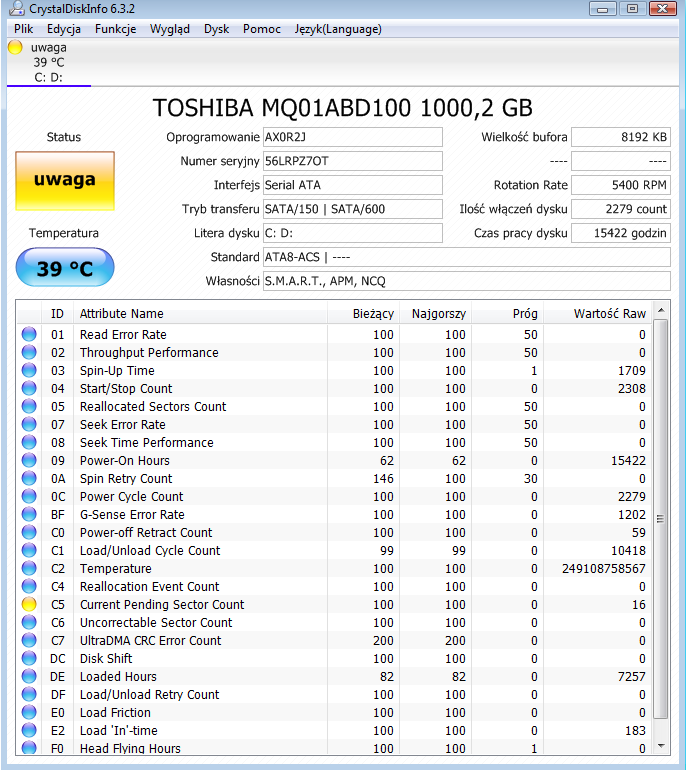
Task: Click the Interfejs field Serial ATA
Action: click(353, 185)
